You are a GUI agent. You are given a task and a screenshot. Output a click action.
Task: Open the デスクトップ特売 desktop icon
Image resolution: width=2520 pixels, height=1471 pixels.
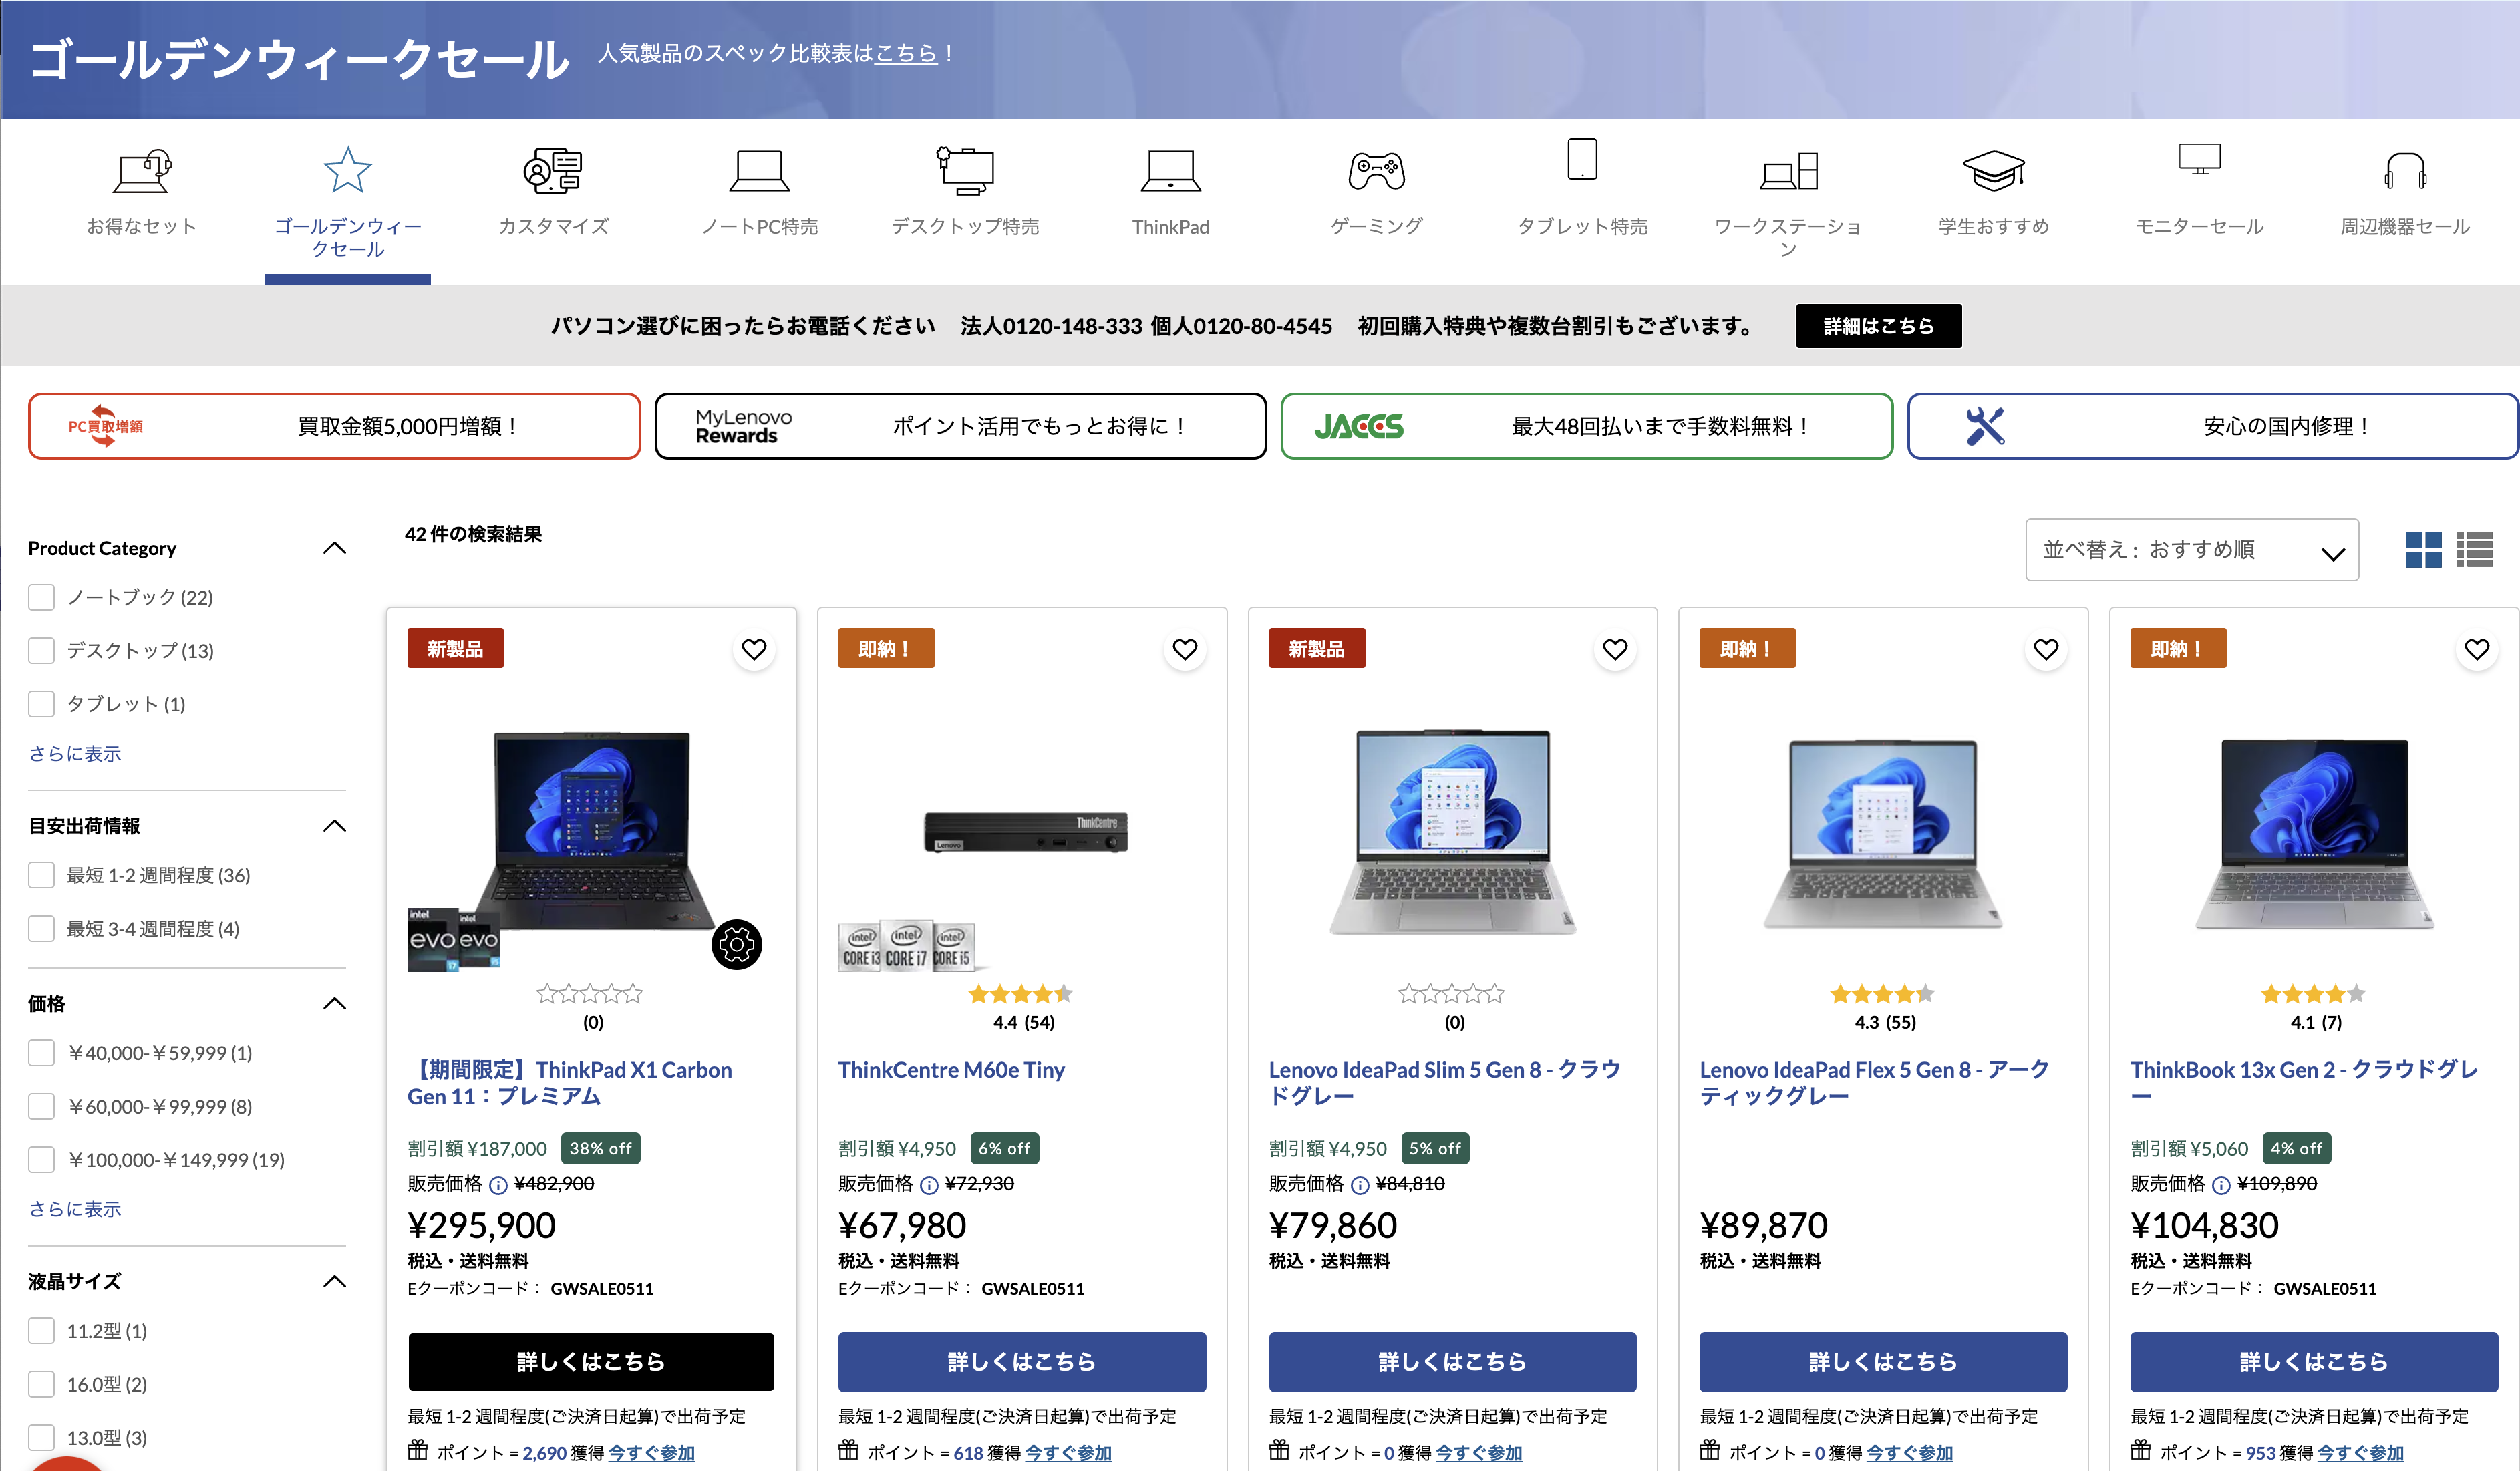pos(965,171)
